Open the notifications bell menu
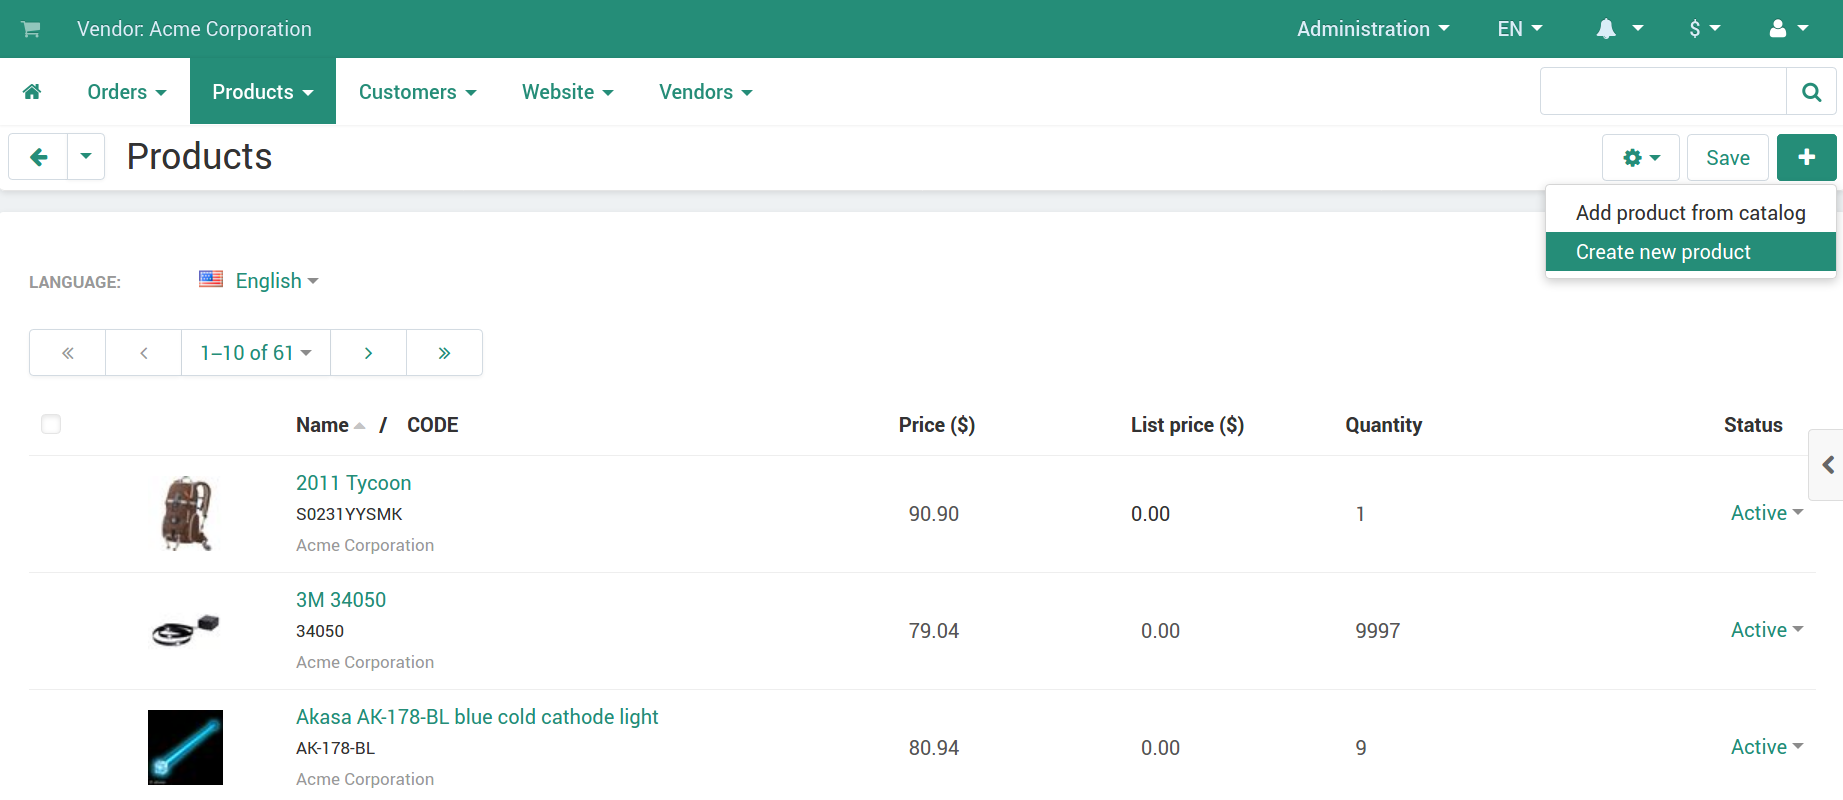1843x800 pixels. tap(1619, 29)
